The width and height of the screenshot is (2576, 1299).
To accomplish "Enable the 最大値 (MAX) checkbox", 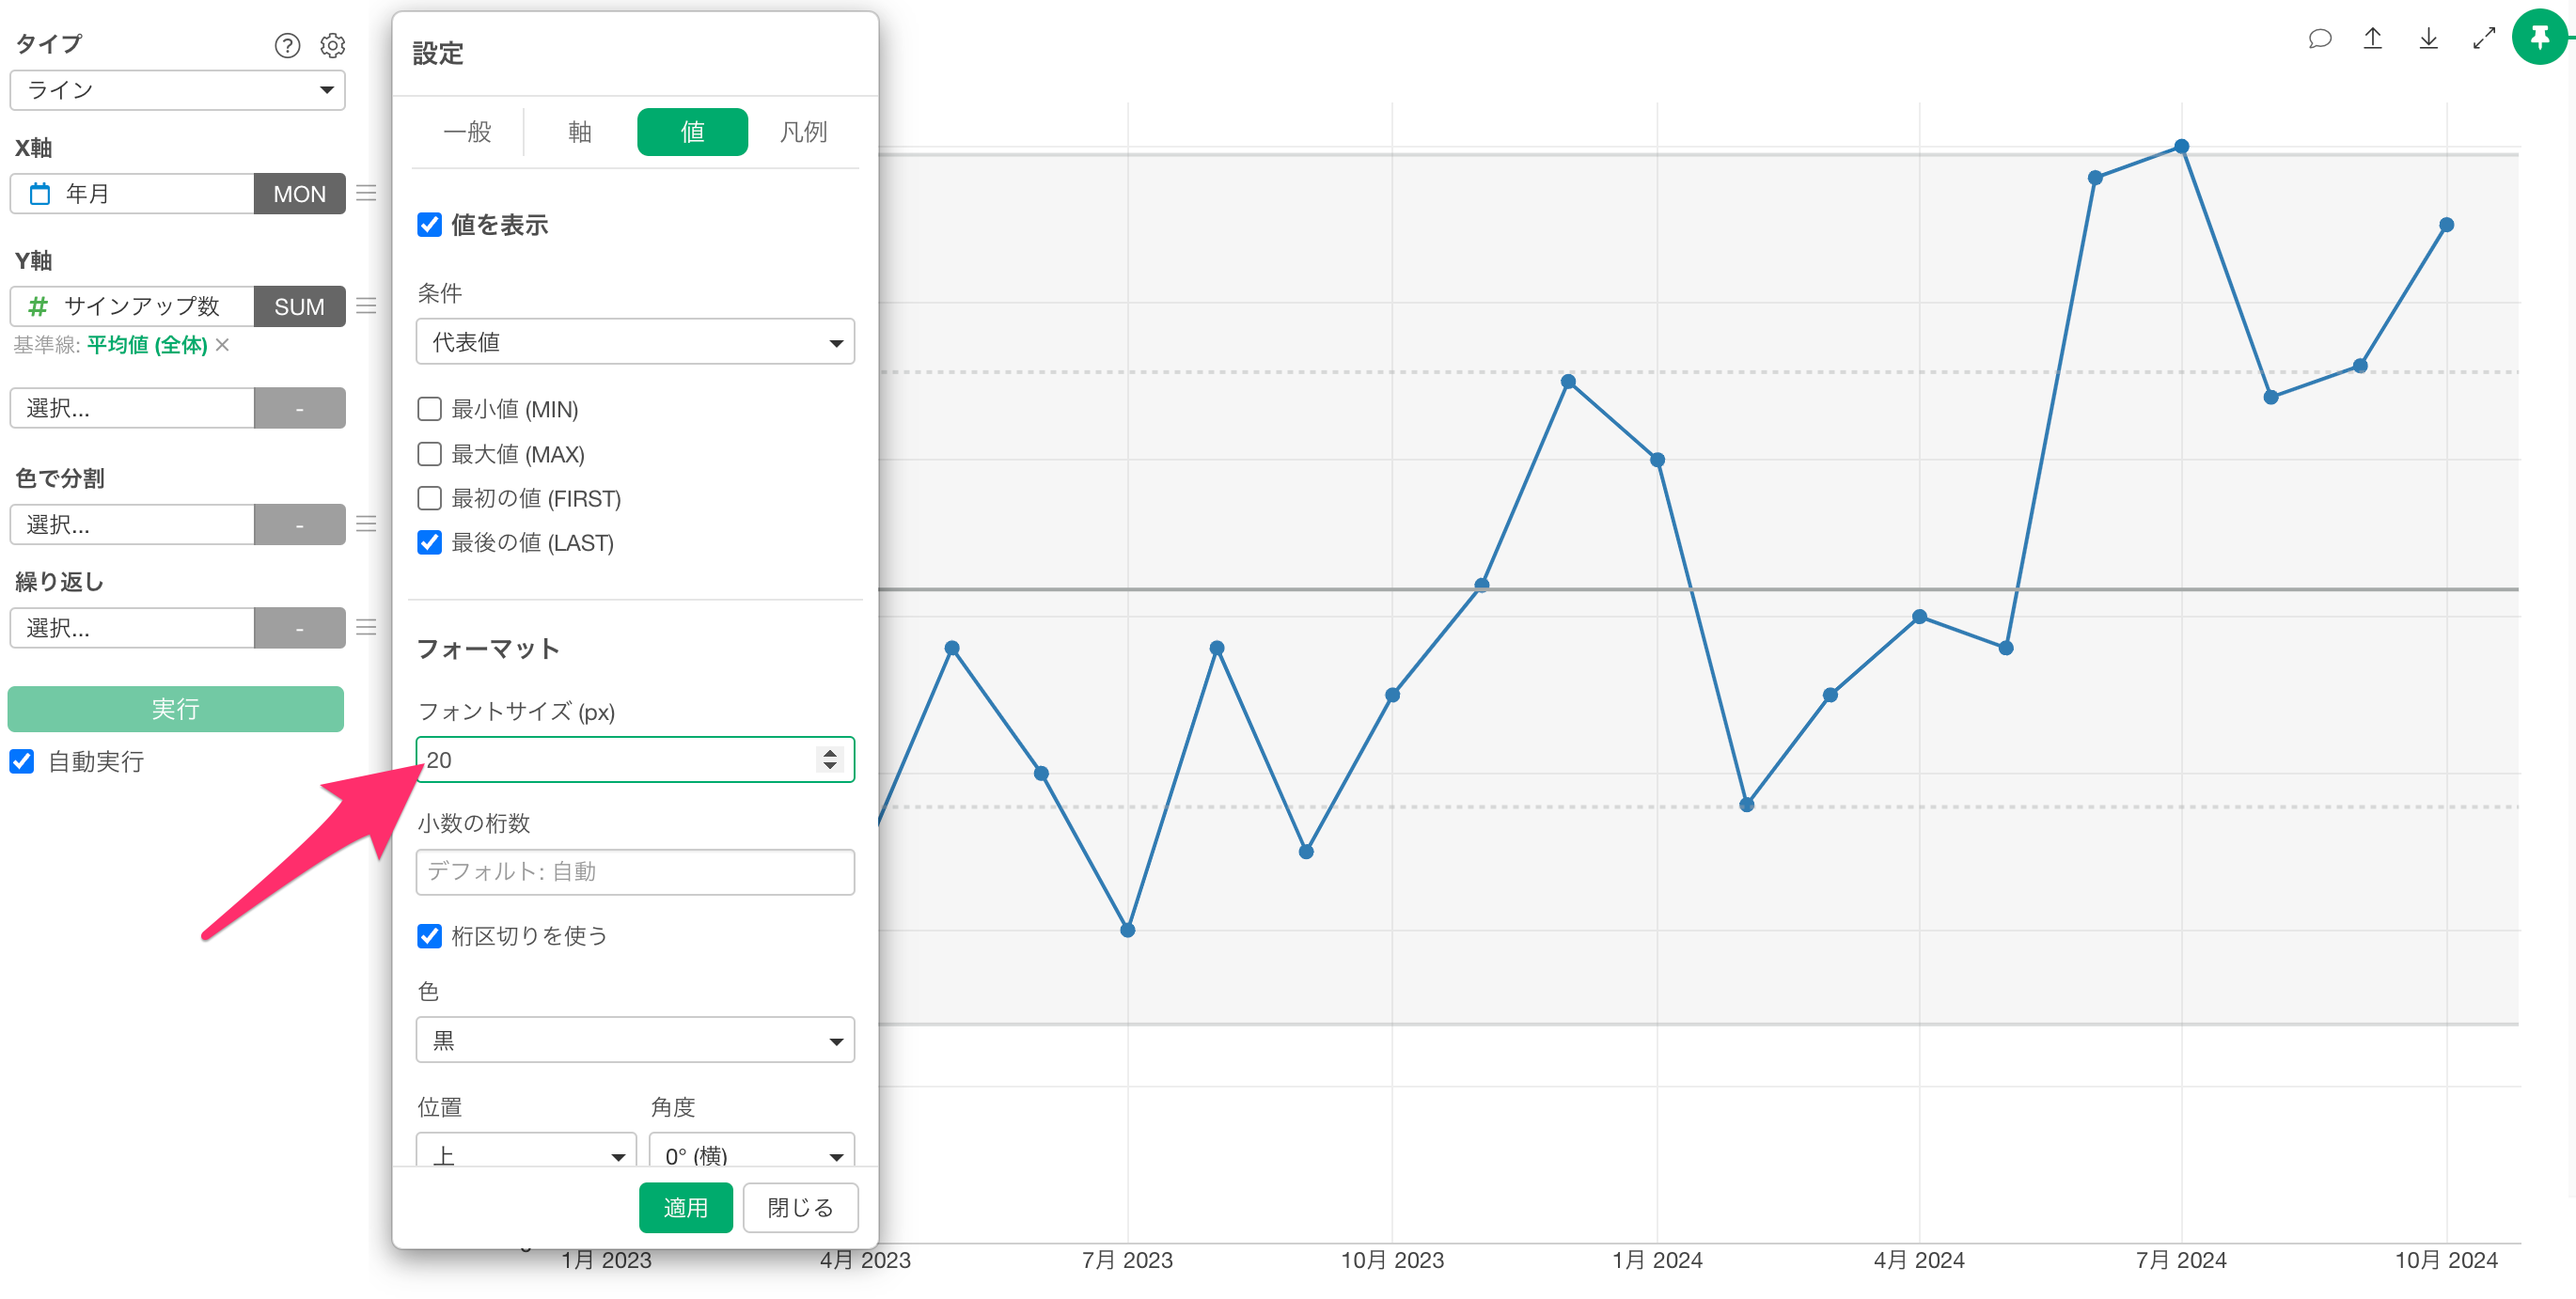I will (x=429, y=454).
